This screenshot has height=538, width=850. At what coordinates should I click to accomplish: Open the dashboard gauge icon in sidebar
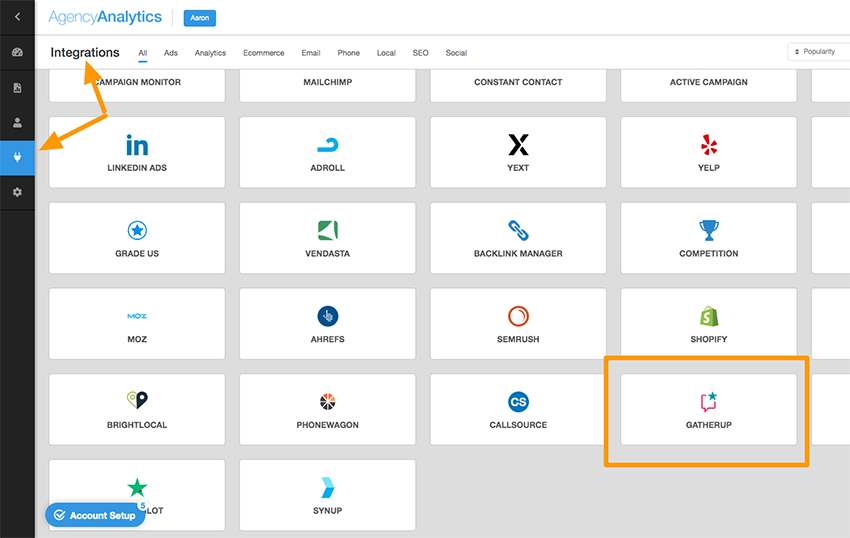17,53
